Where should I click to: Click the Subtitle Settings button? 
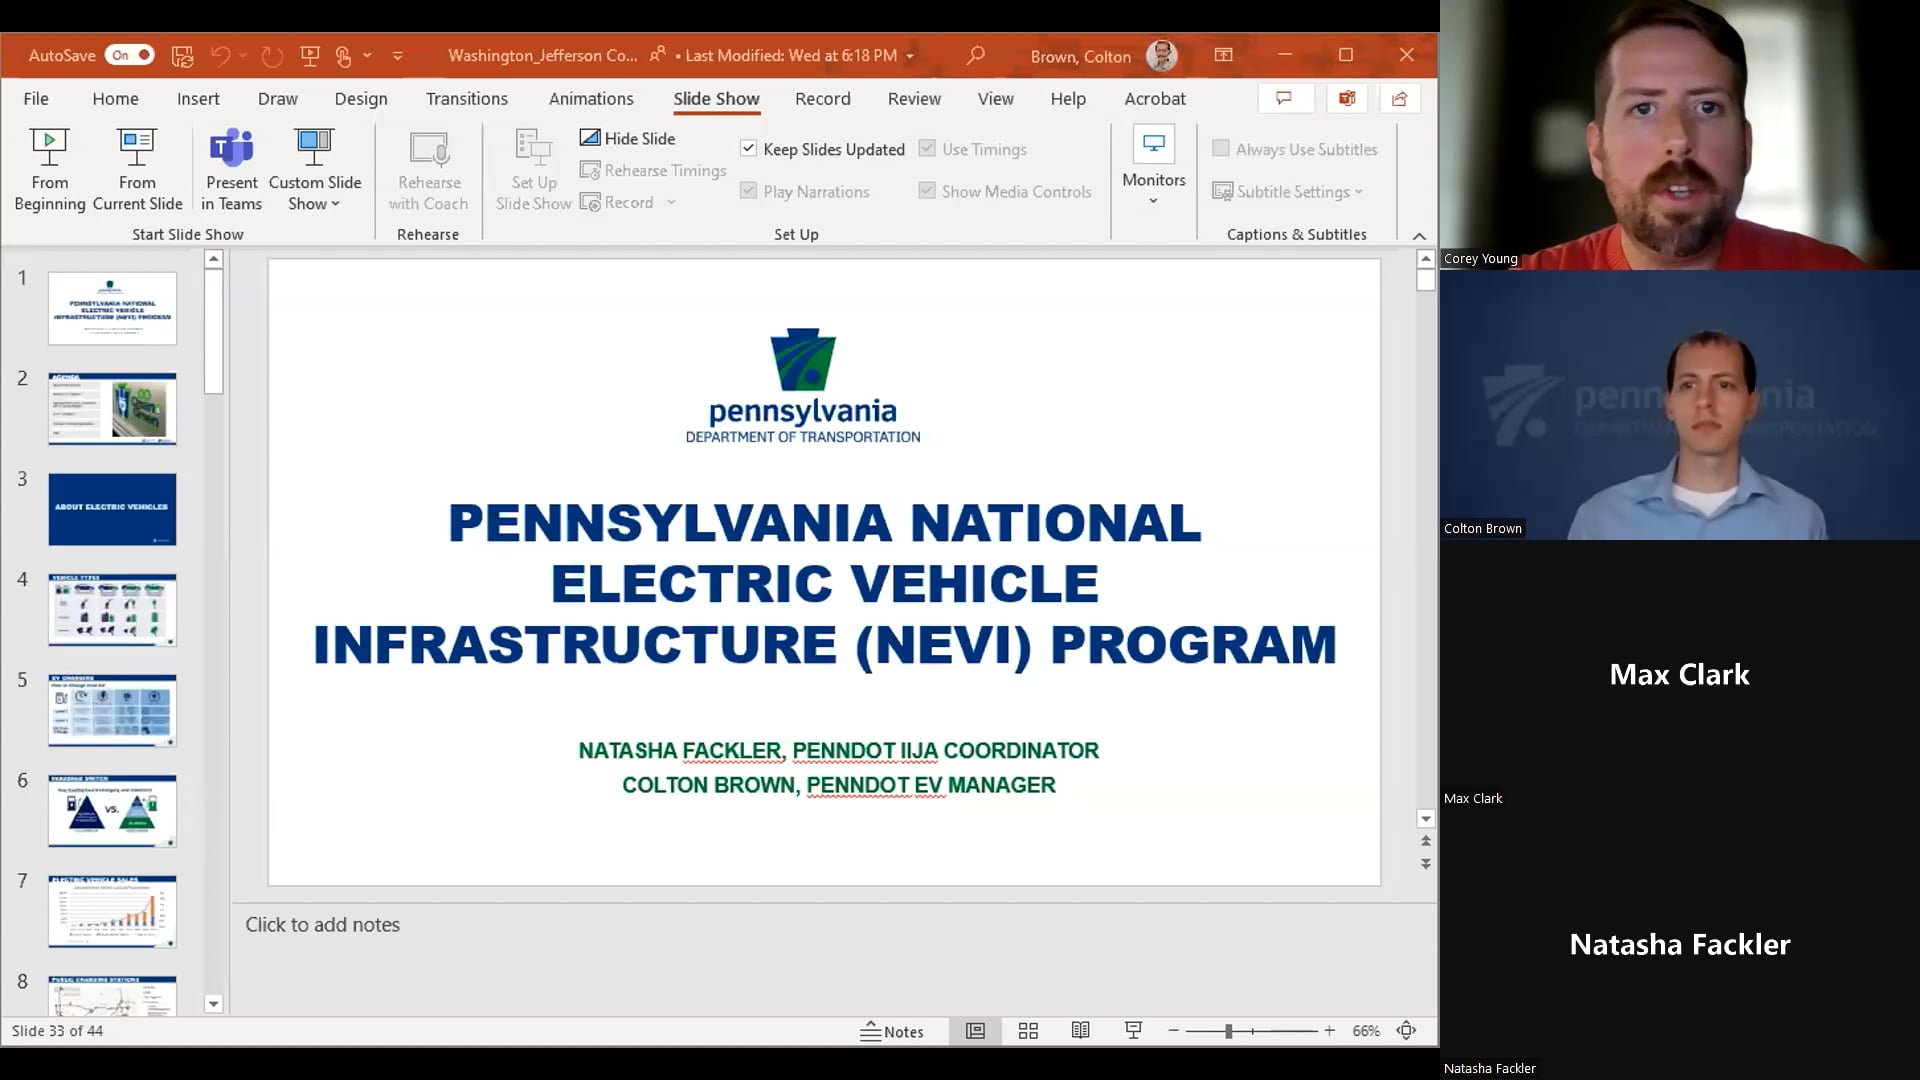pos(1288,191)
